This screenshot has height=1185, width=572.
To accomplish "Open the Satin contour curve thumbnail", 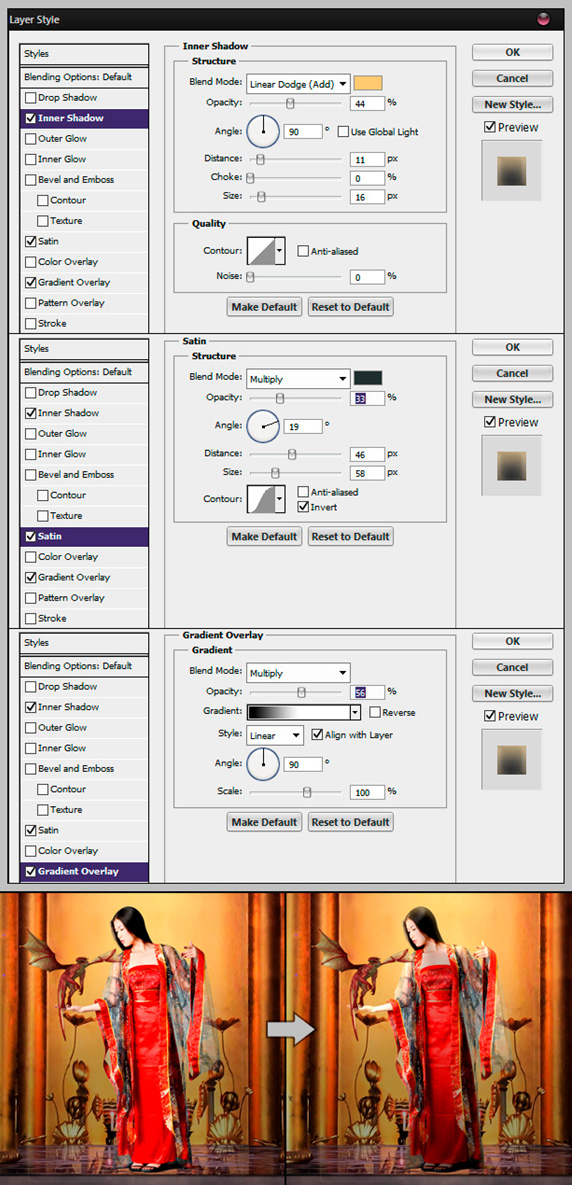I will tap(266, 499).
